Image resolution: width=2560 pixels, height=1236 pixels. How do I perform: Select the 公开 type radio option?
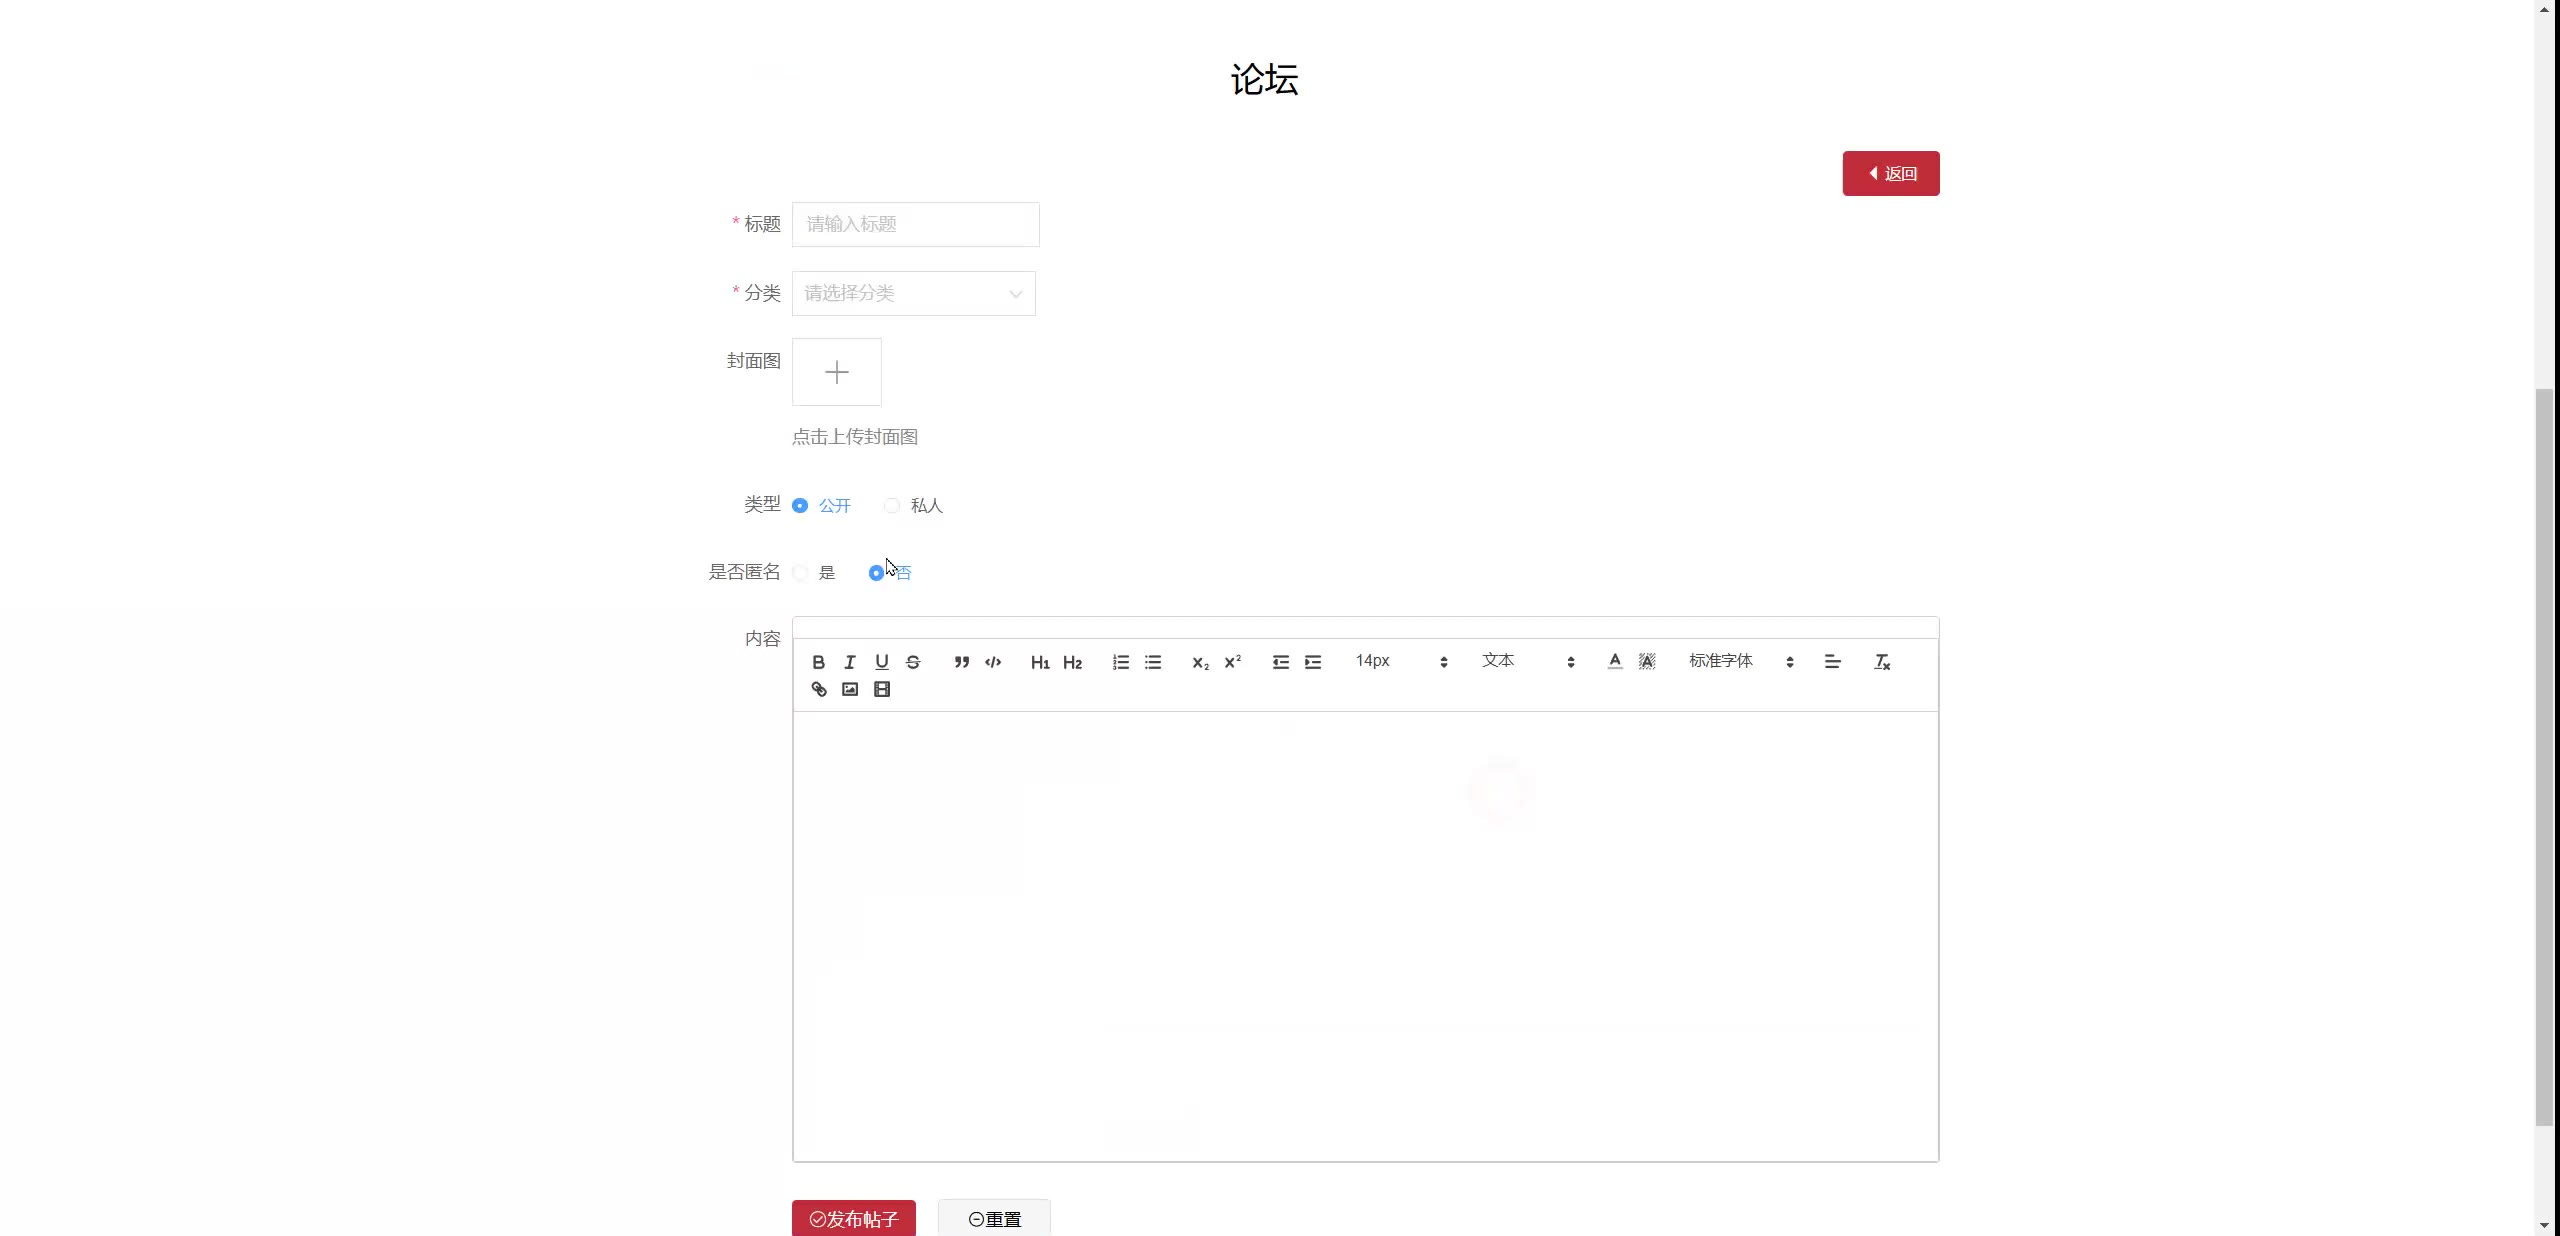click(x=800, y=506)
